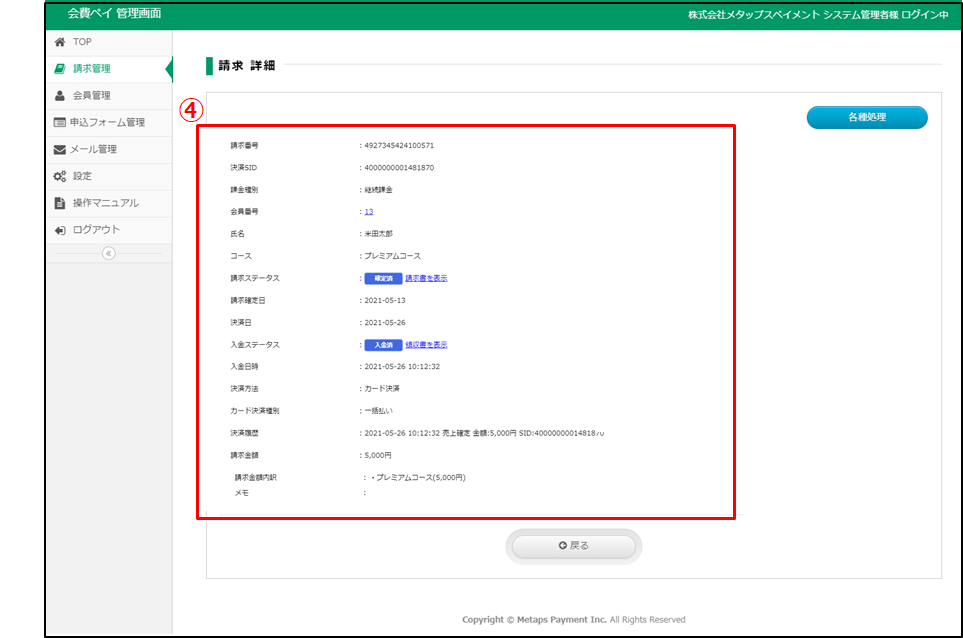Click the 入金ステータス label
This screenshot has width=963, height=638.
tap(255, 345)
